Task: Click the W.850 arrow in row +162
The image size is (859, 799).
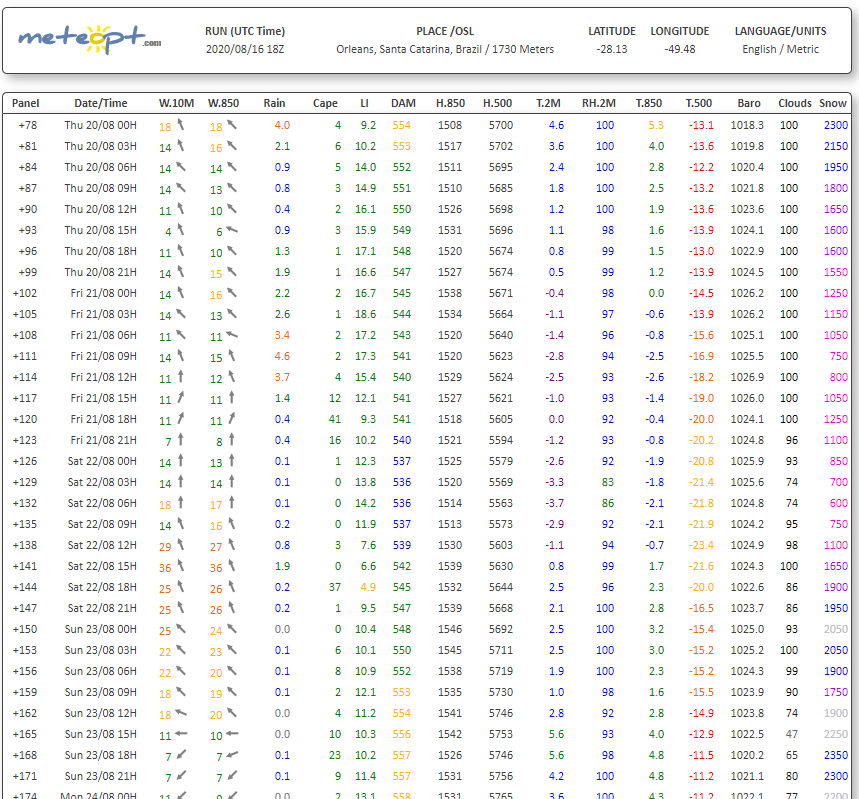Action: pyautogui.click(x=232, y=712)
